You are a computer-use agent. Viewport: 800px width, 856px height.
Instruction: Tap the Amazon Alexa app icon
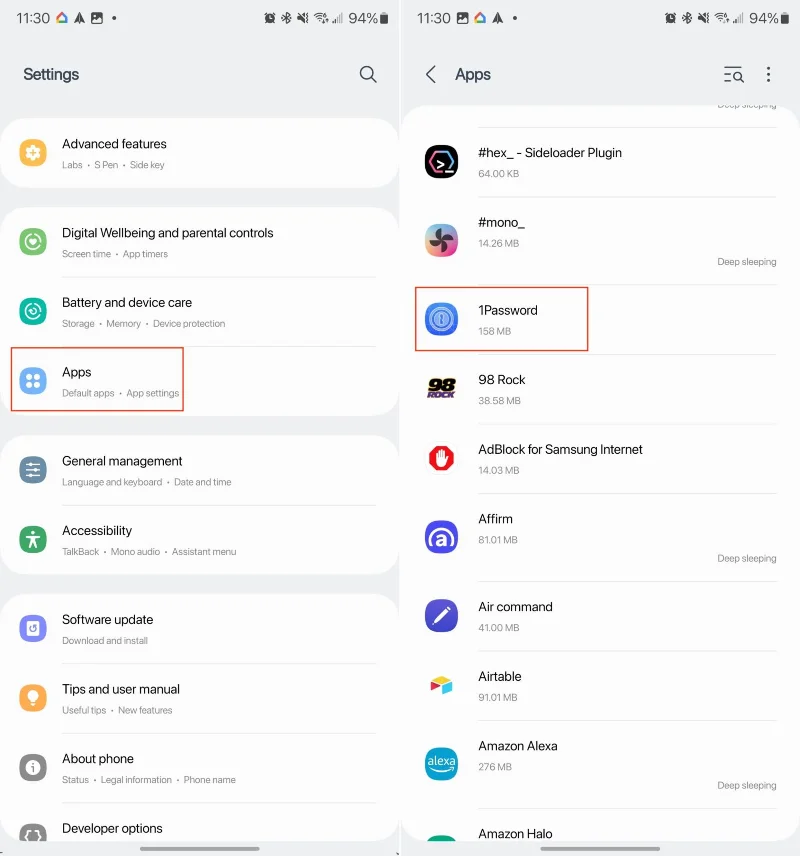[x=441, y=763]
